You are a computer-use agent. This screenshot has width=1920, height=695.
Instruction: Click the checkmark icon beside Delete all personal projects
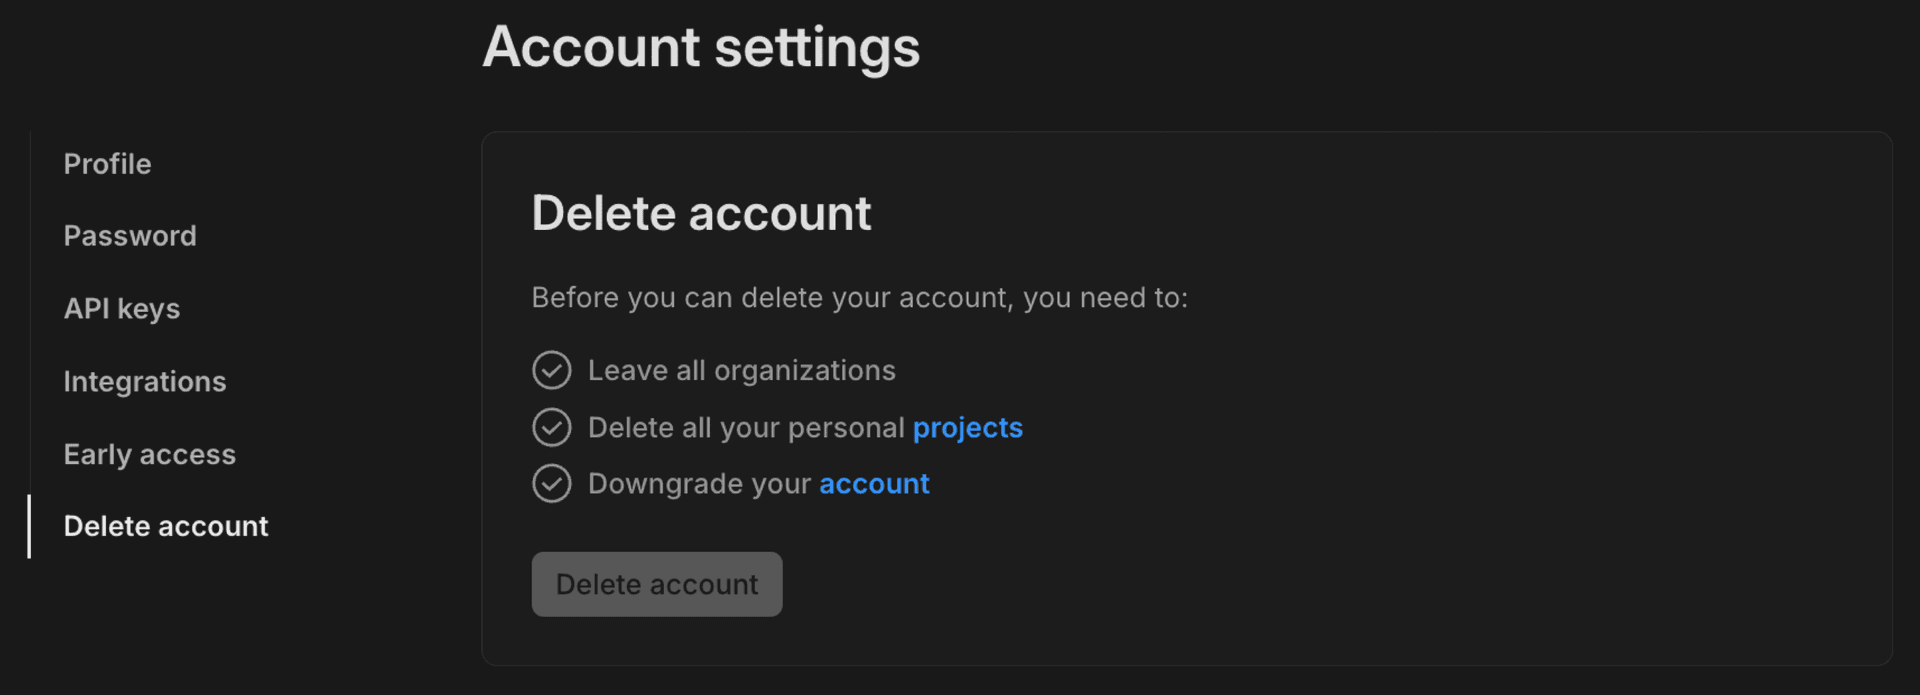coord(551,427)
